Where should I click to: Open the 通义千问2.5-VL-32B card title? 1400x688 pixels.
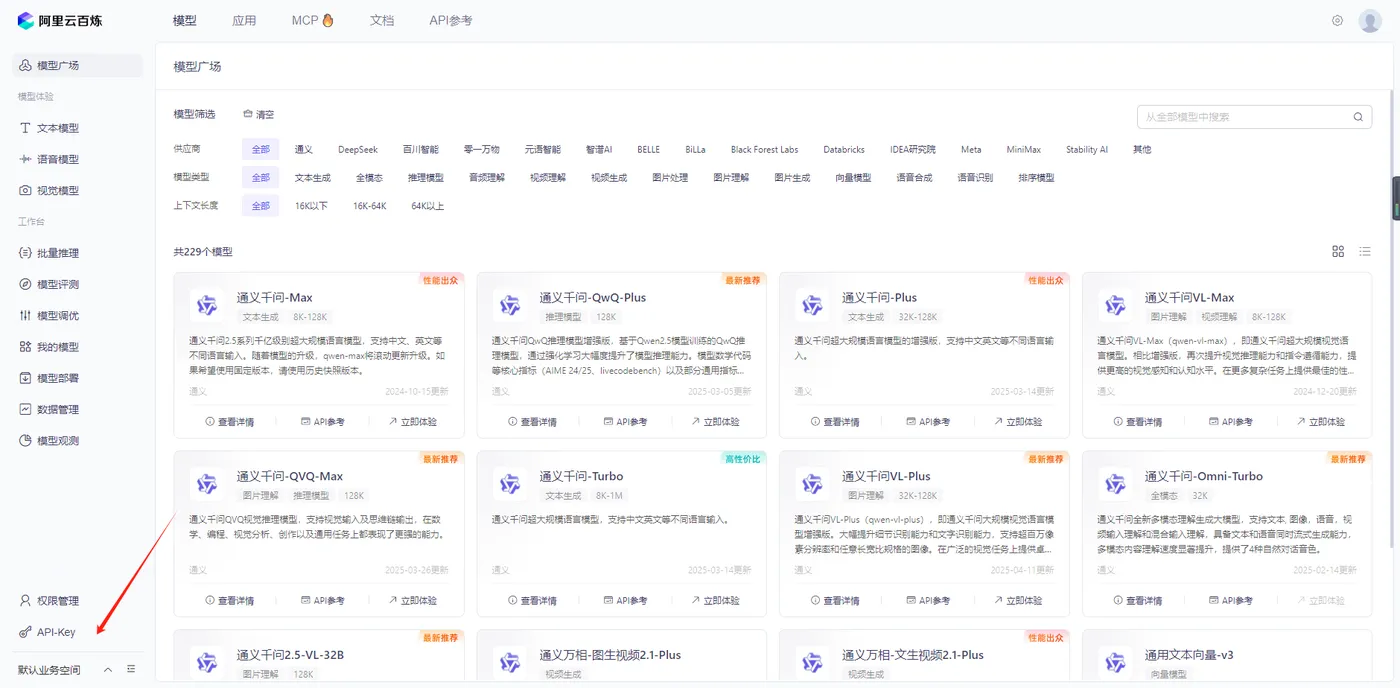pos(290,655)
